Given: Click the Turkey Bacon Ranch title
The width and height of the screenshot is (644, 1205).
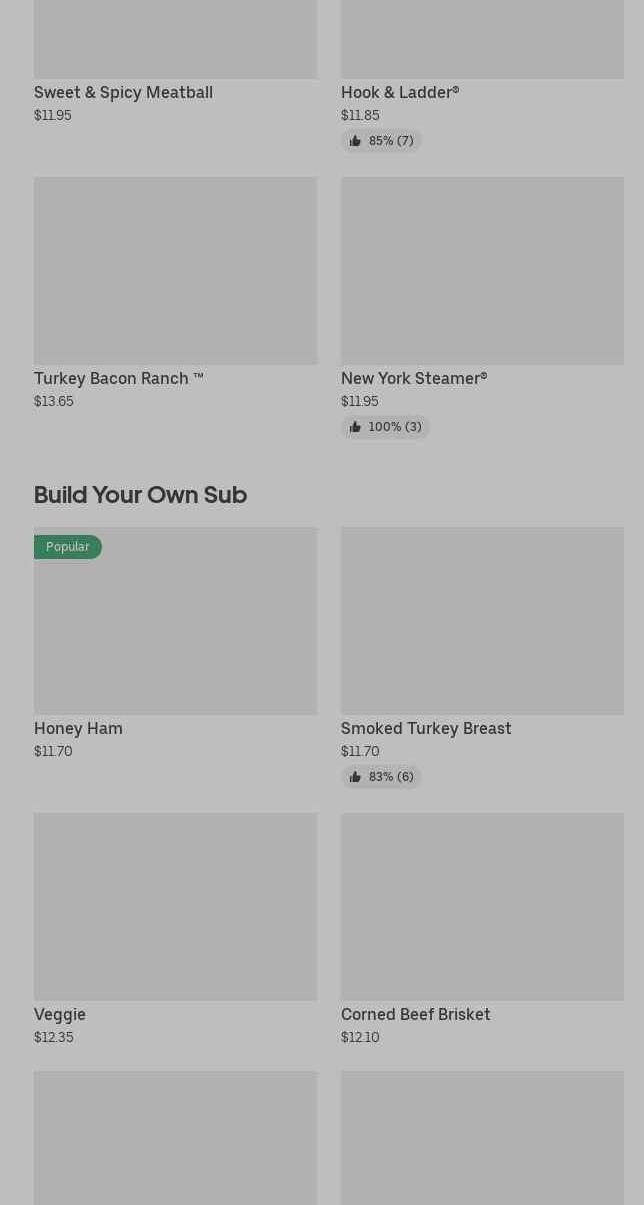Looking at the screenshot, I should coord(118,378).
